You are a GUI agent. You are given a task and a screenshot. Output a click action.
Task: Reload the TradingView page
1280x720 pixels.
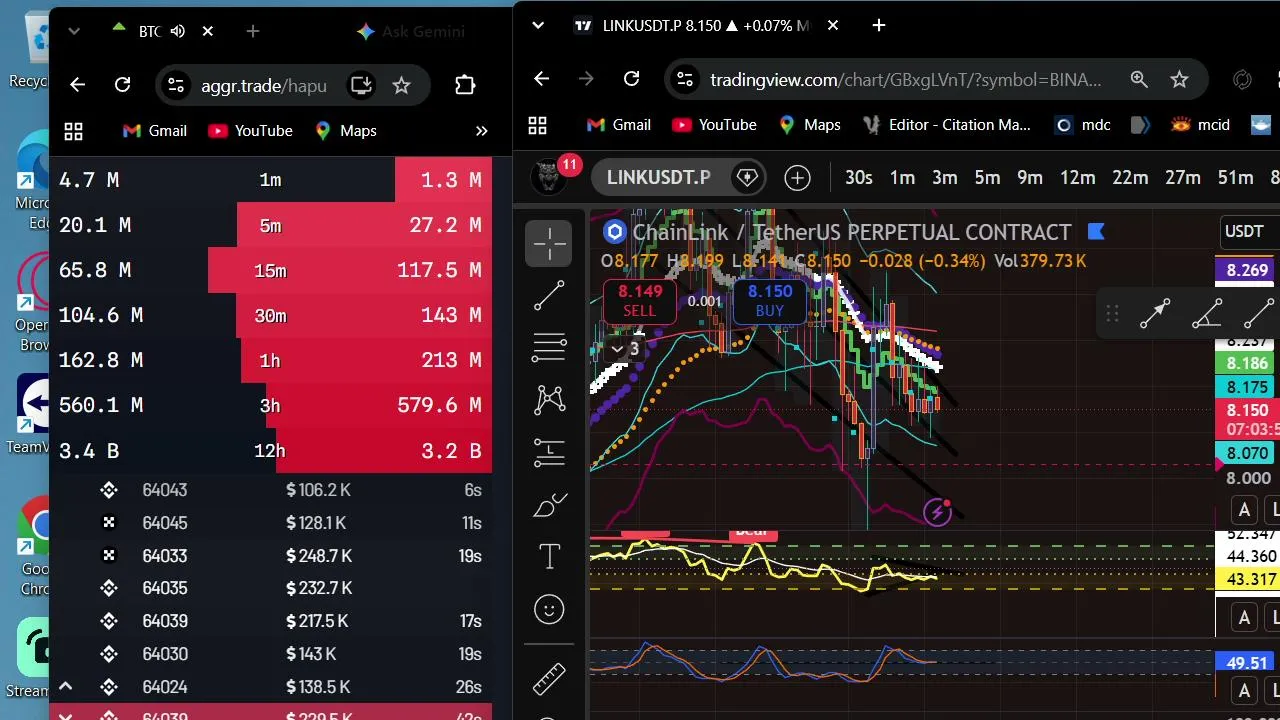631,79
